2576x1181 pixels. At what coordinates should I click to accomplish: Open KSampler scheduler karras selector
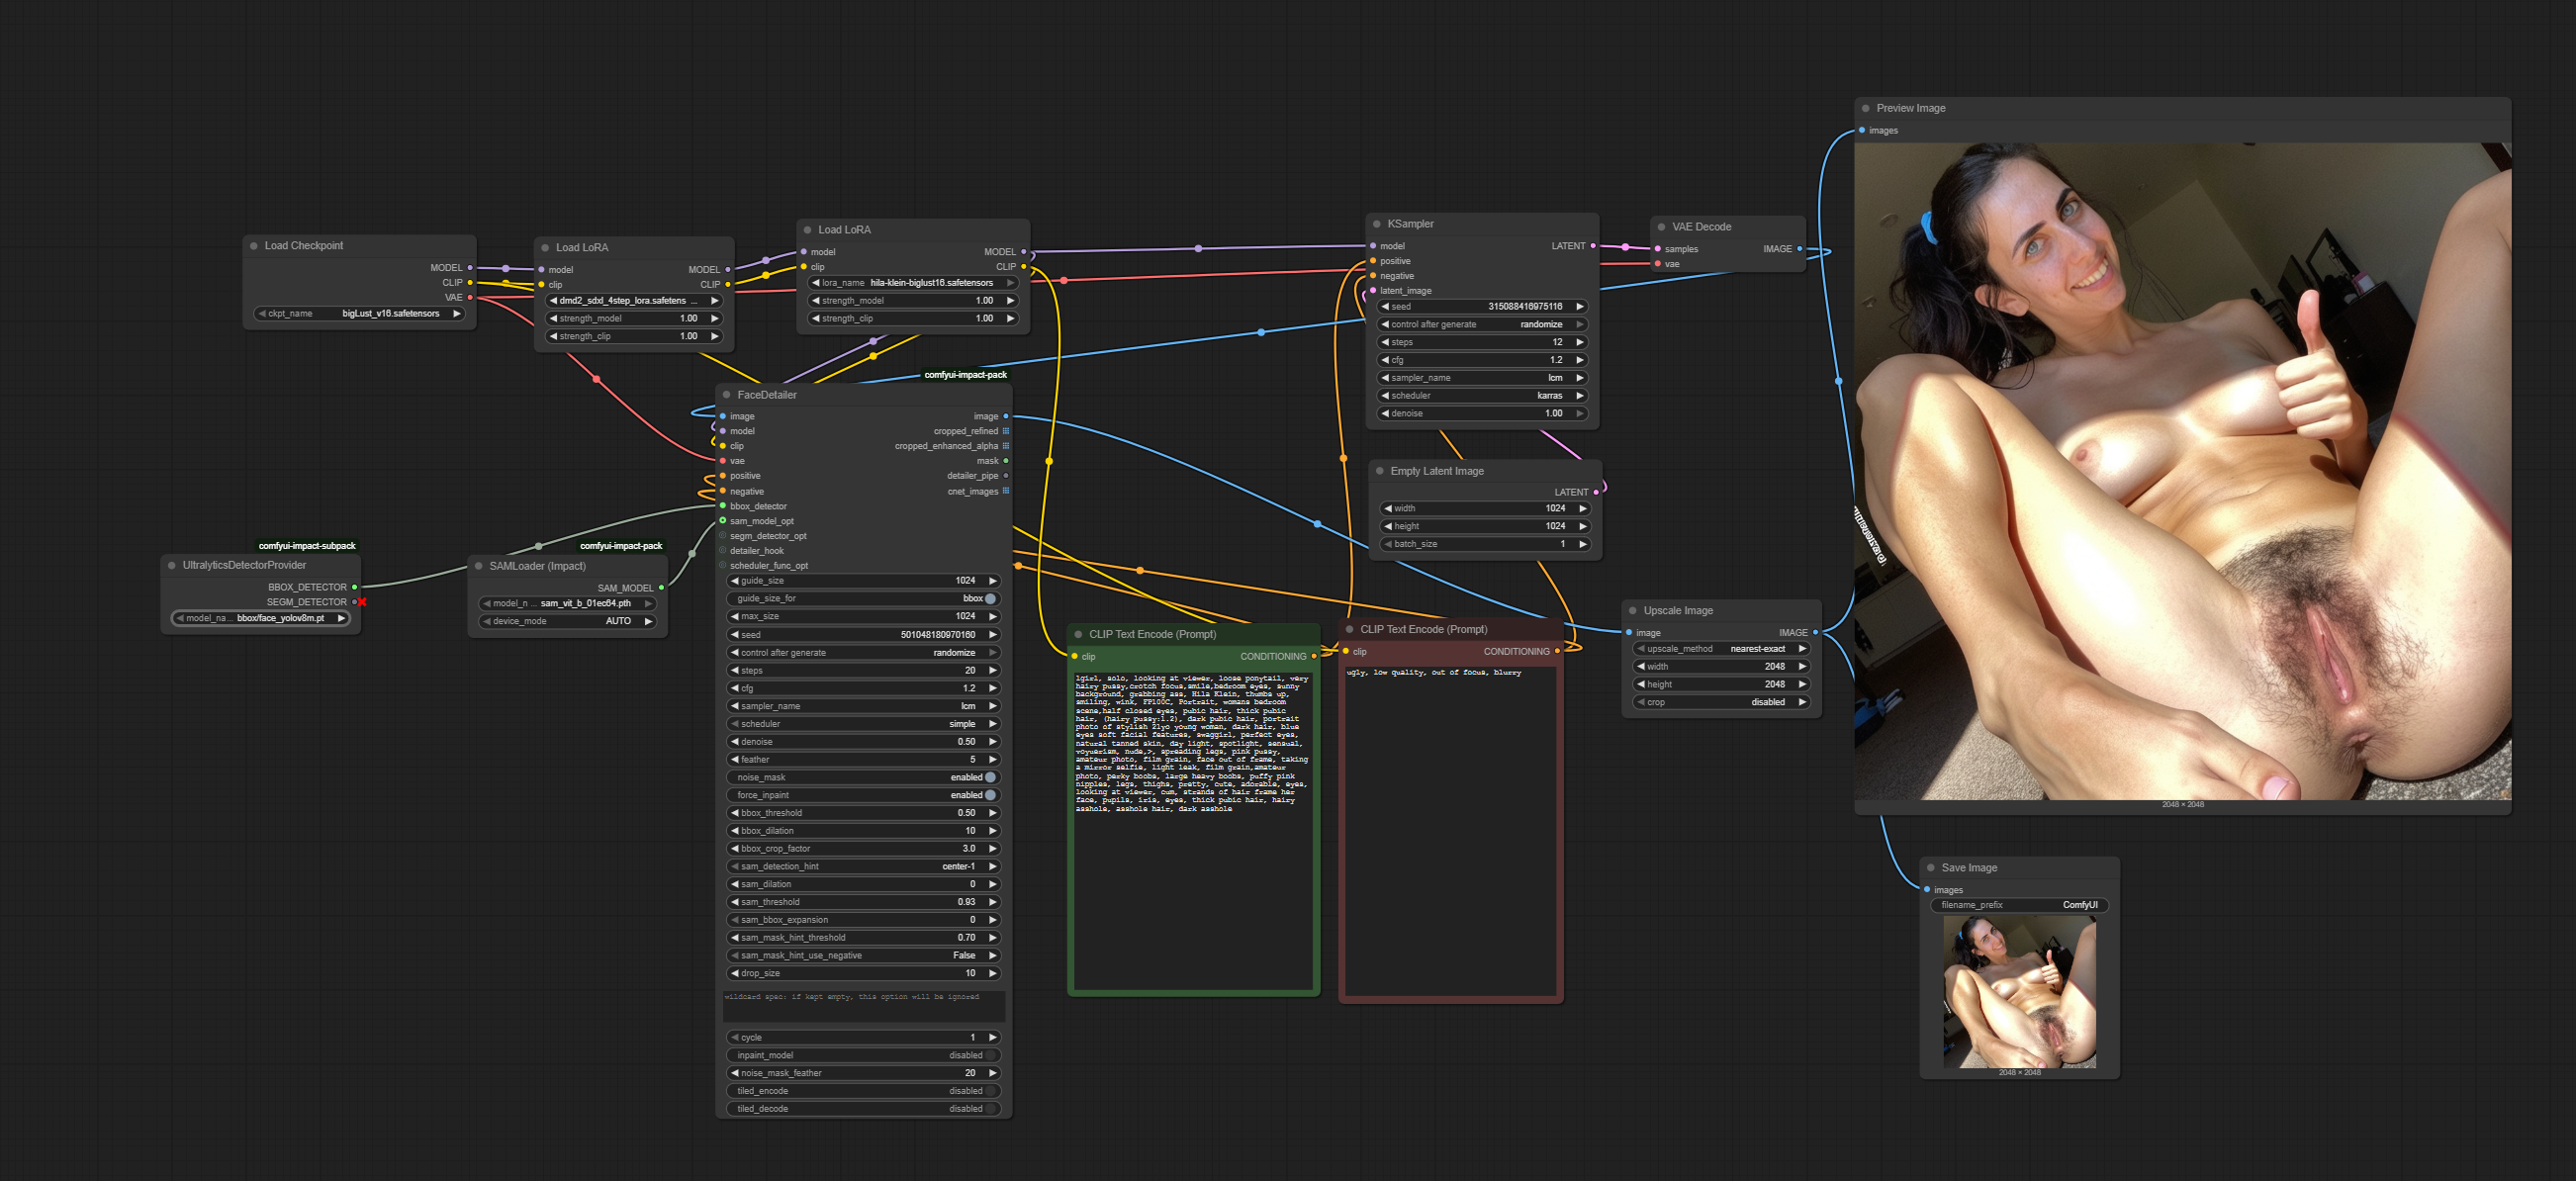click(x=1482, y=396)
